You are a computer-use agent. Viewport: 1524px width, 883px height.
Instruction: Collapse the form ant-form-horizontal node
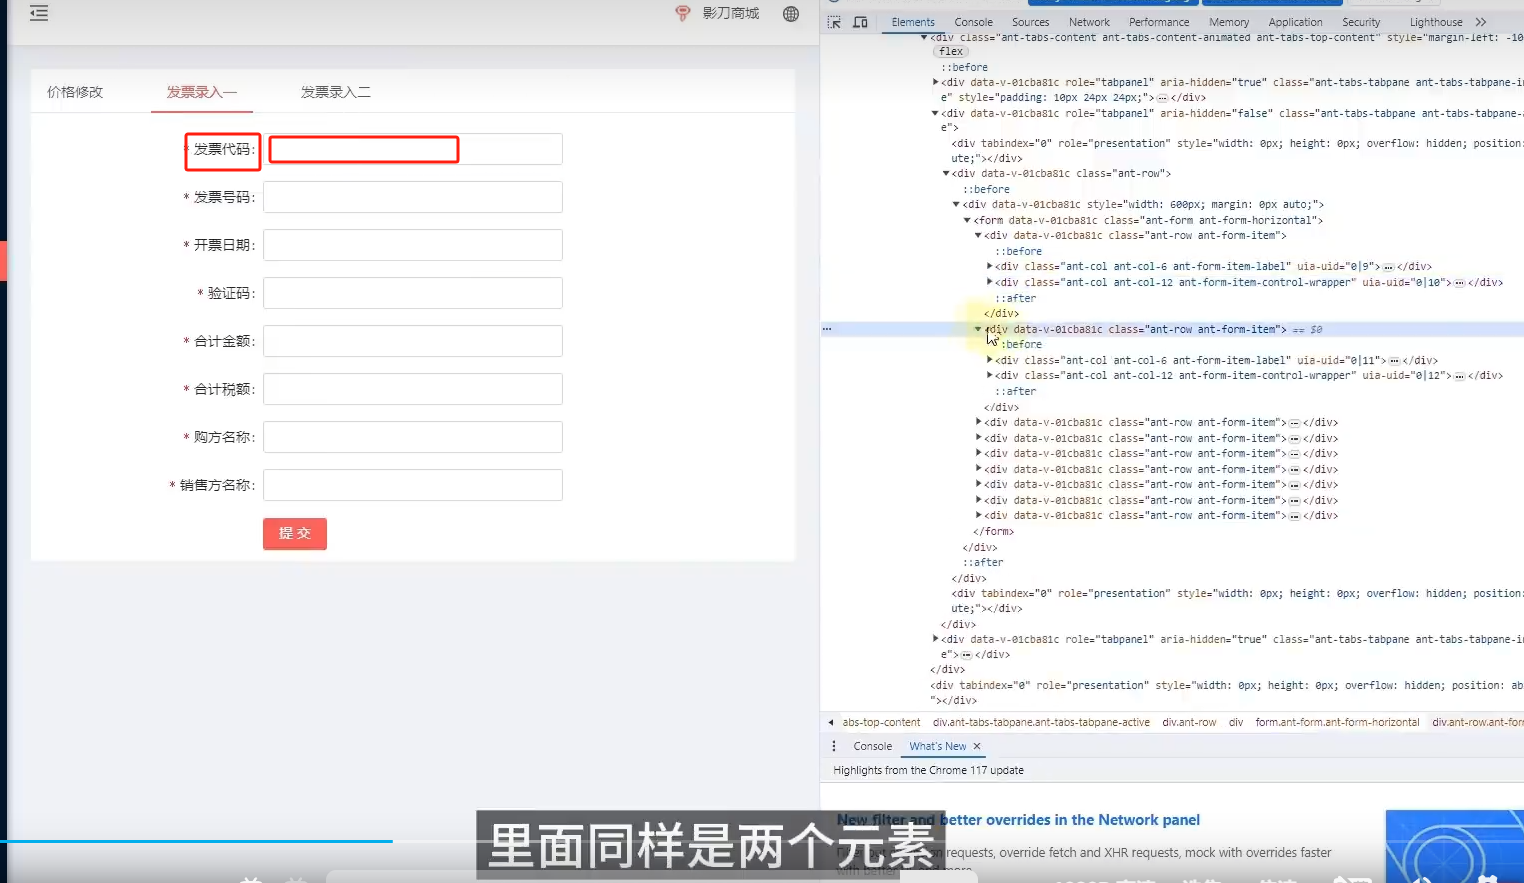click(x=967, y=220)
